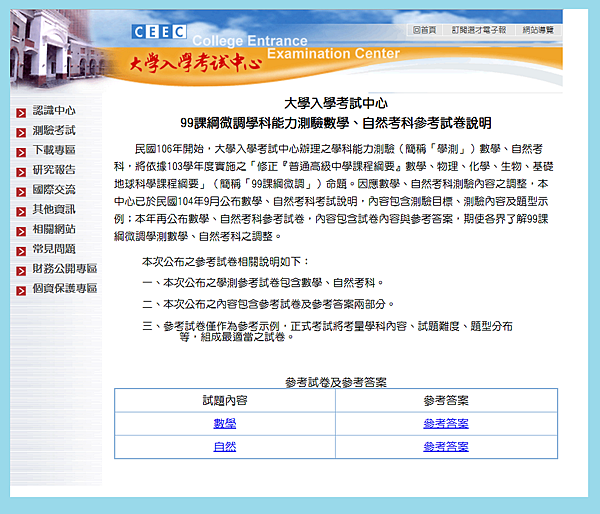
Task: Click the 大學入學考試中心 calligraphy banner title
Action: point(196,63)
